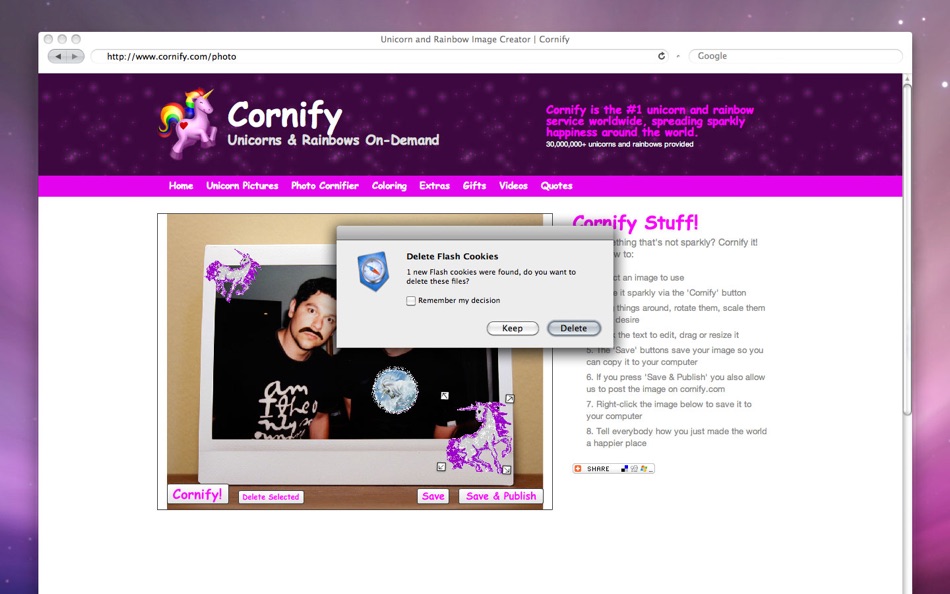Click the Cornify unicorn logo in the header
The image size is (950, 594).
tap(188, 123)
